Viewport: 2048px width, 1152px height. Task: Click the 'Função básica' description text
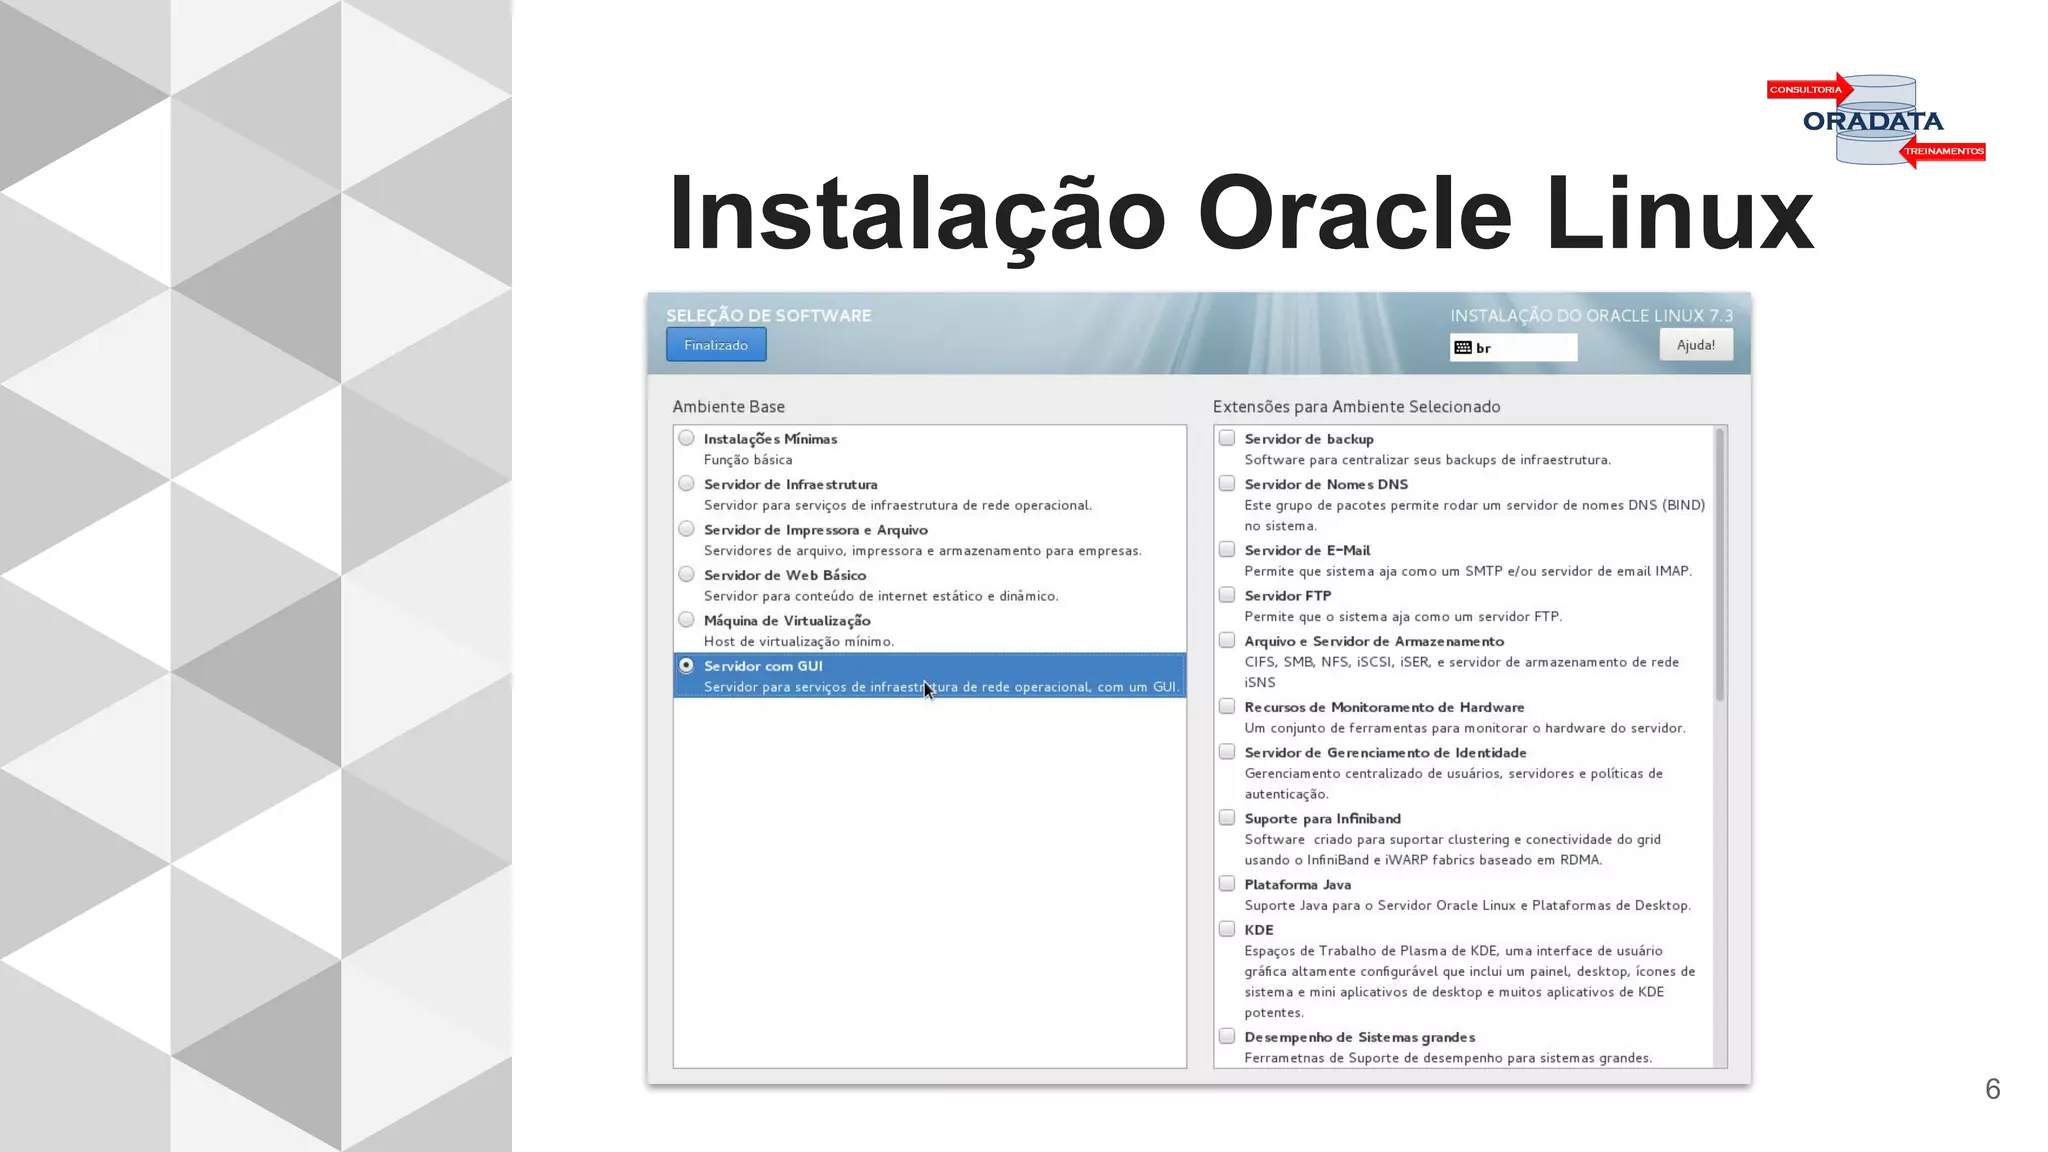tap(748, 460)
